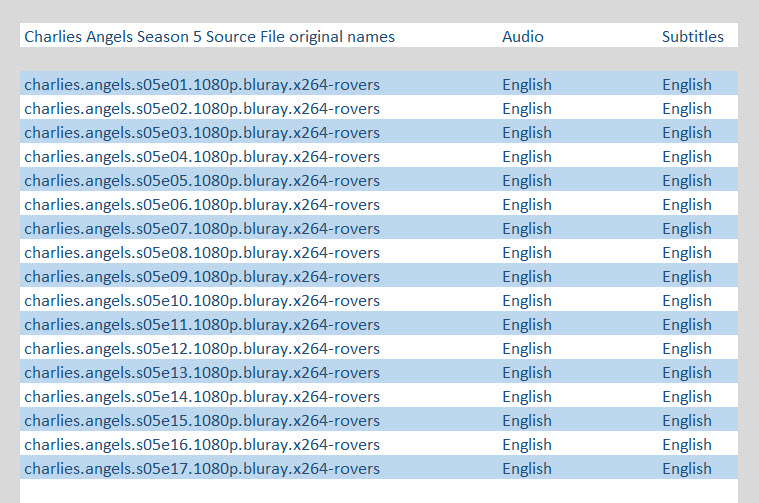
Task: Select the Audio 'English' cell for s05e13
Action: 527,373
